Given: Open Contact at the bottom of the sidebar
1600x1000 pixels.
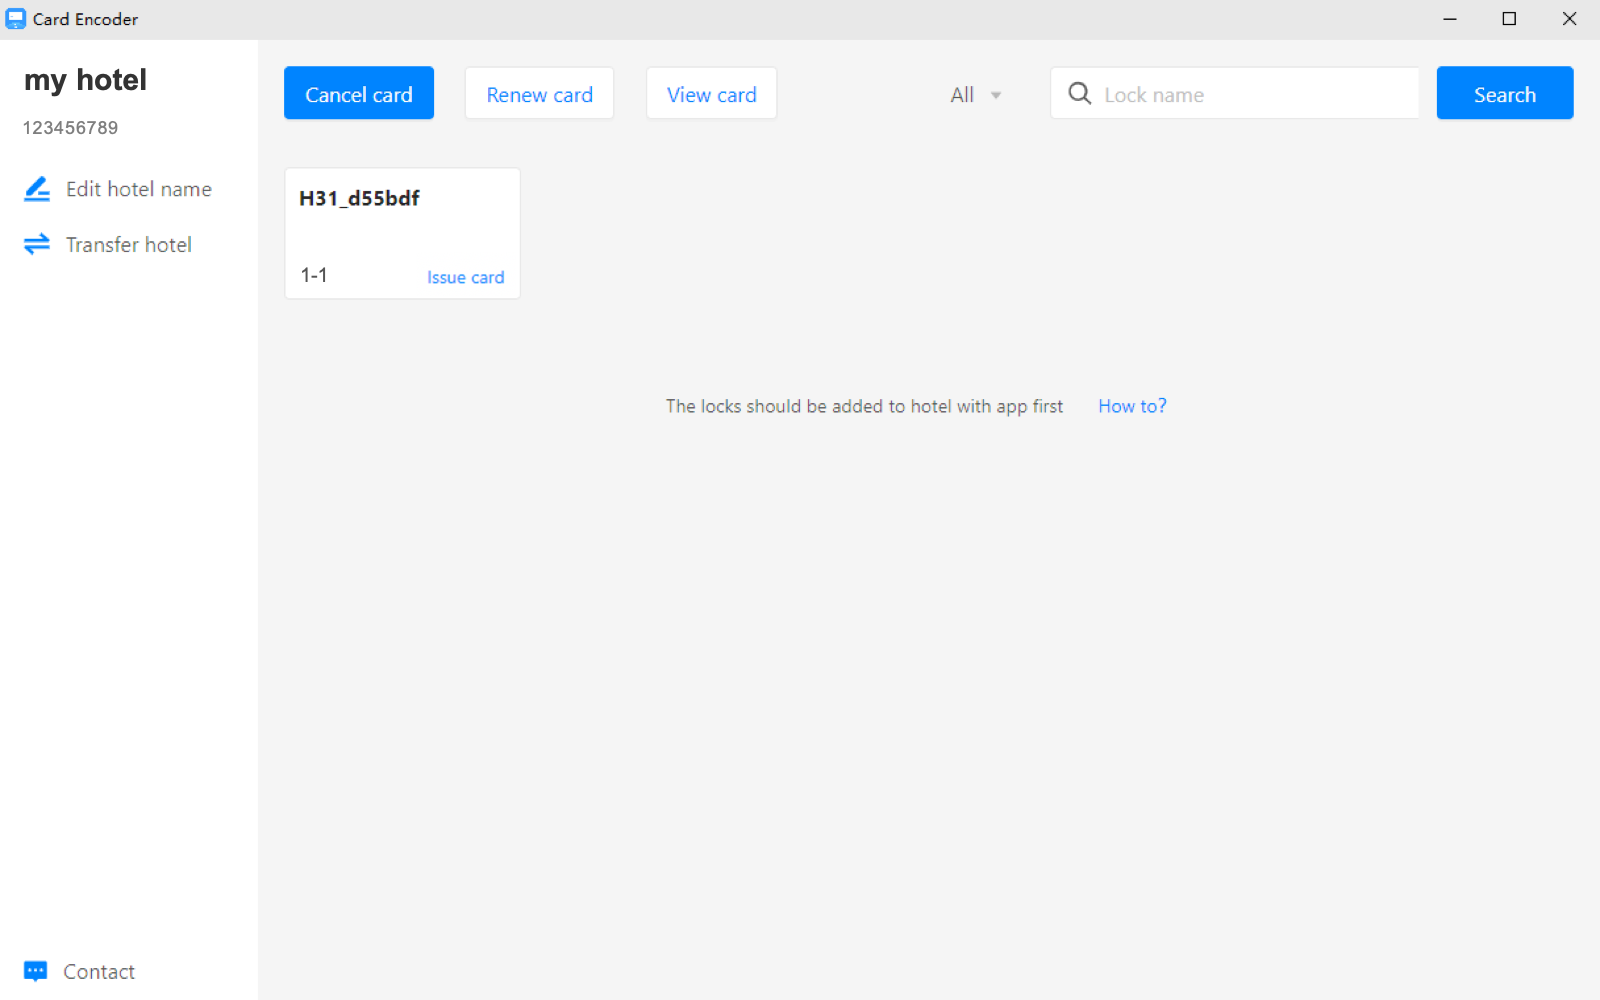Looking at the screenshot, I should pyautogui.click(x=79, y=971).
